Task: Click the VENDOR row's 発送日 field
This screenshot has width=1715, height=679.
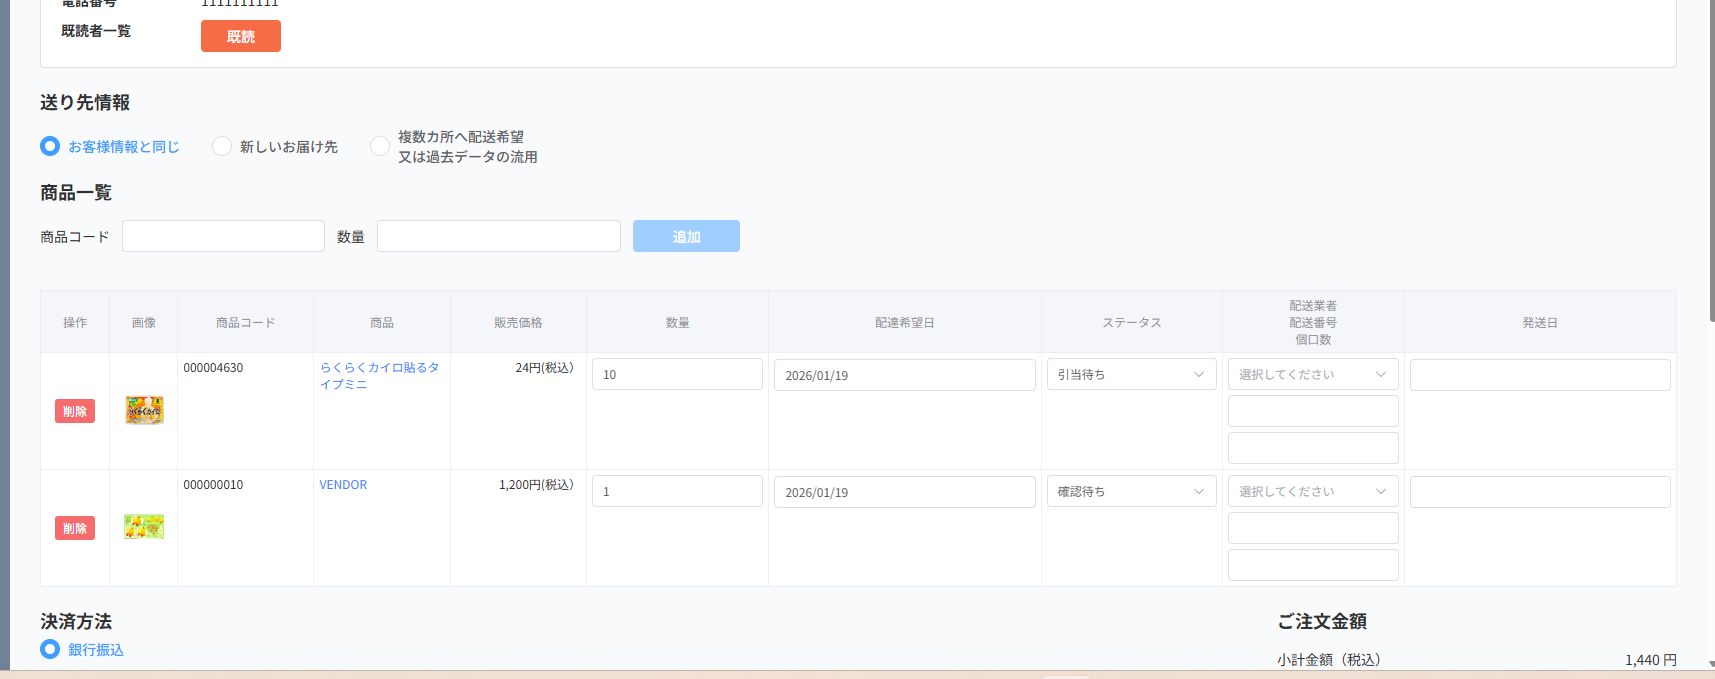Action: 1539,492
